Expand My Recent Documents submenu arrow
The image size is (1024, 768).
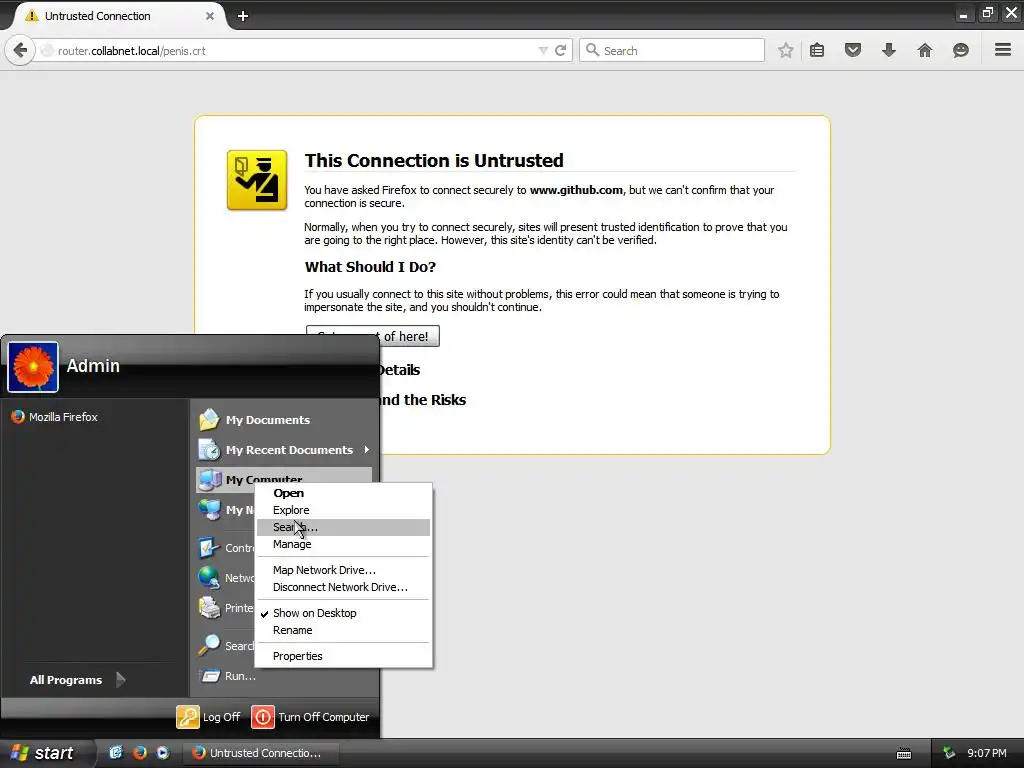[x=366, y=449]
